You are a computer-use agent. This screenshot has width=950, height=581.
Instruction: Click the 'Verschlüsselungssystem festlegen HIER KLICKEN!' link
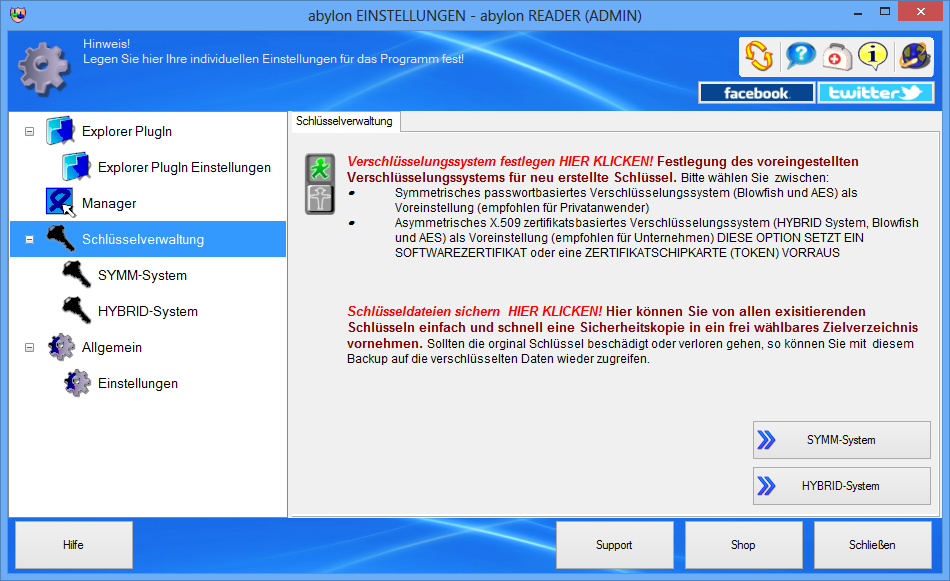pyautogui.click(x=500, y=162)
